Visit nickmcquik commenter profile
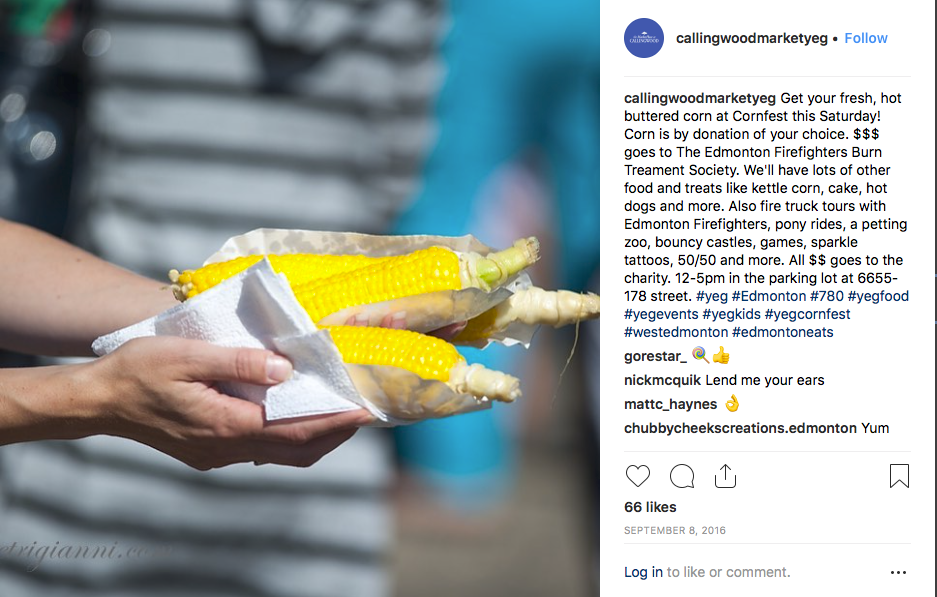937x597 pixels. (662, 380)
